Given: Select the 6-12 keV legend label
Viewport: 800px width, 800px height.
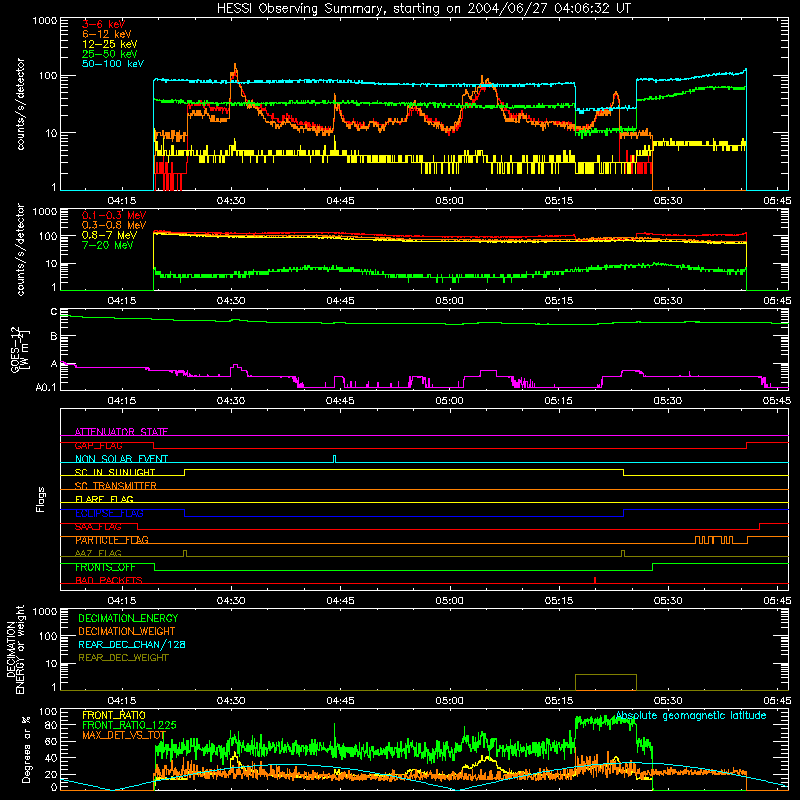Looking at the screenshot, I should pyautogui.click(x=107, y=34).
